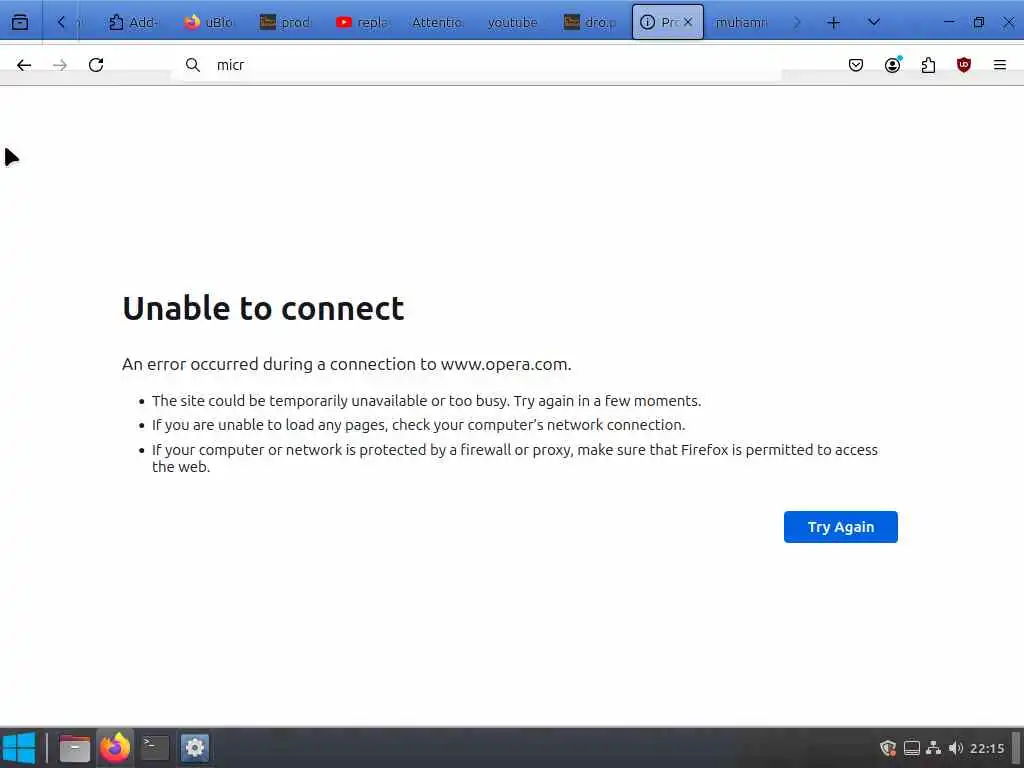The image size is (1024, 768).
Task: Open the terminal from taskbar
Action: tap(155, 748)
